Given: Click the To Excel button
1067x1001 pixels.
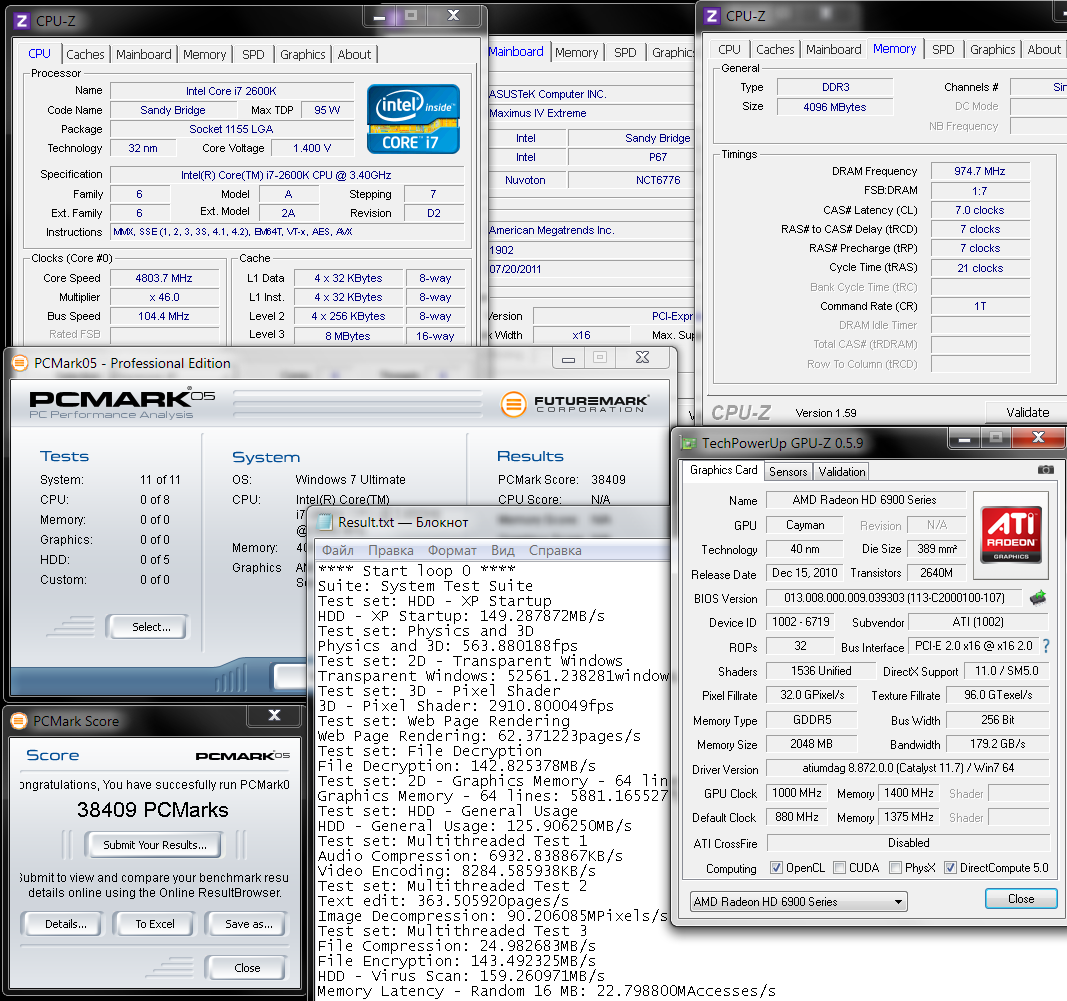Looking at the screenshot, I should click(154, 923).
